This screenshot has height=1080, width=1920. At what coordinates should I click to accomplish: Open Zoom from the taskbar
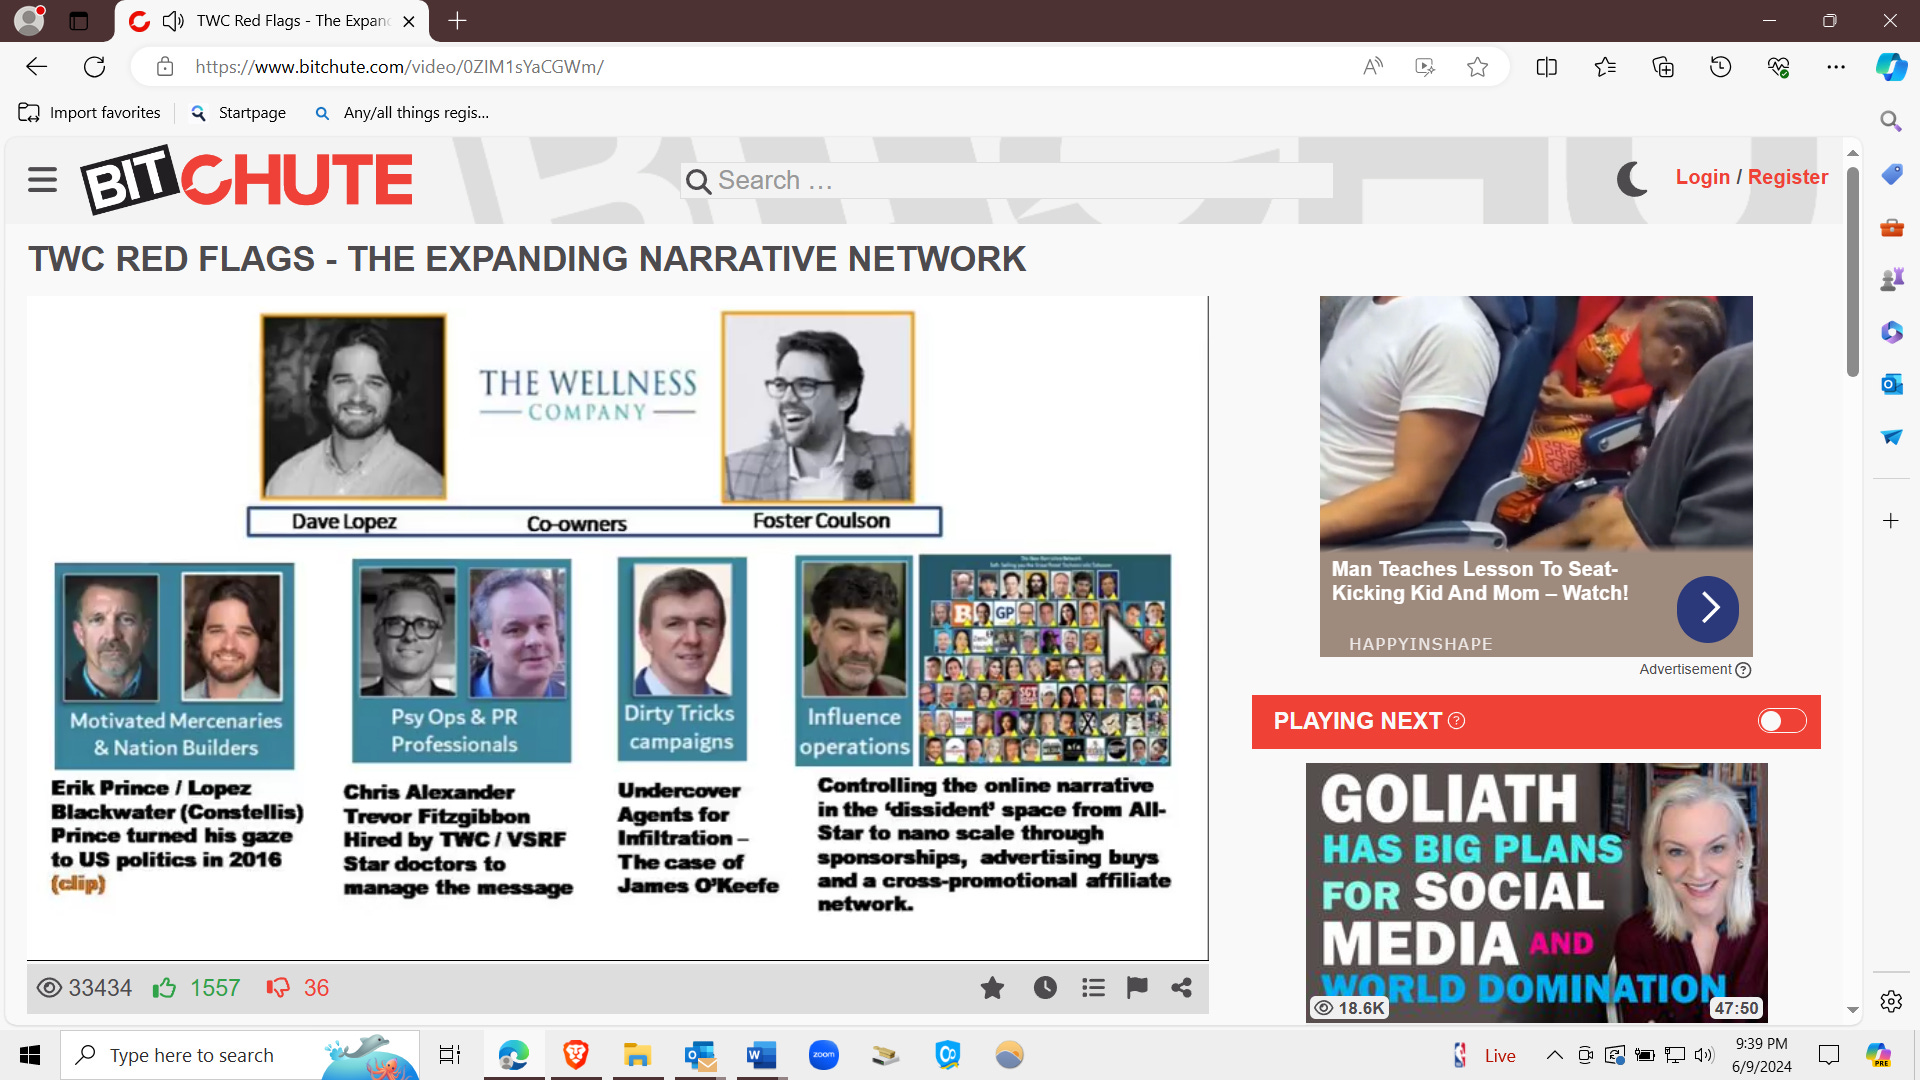pos(823,1055)
